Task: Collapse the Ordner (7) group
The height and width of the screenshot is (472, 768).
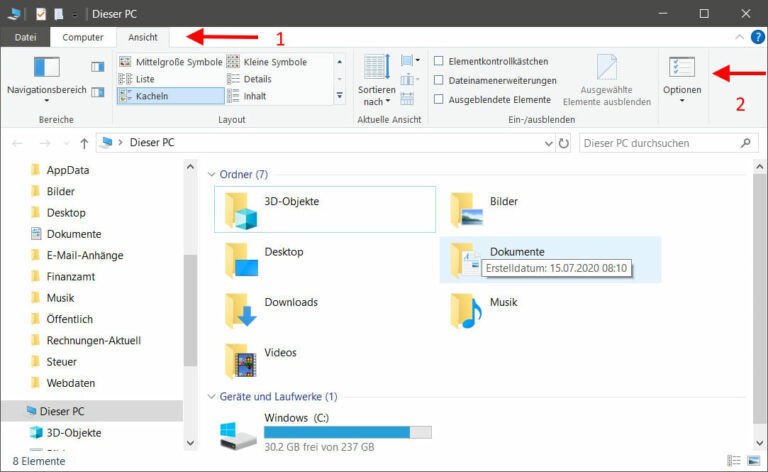Action: pyautogui.click(x=212, y=174)
